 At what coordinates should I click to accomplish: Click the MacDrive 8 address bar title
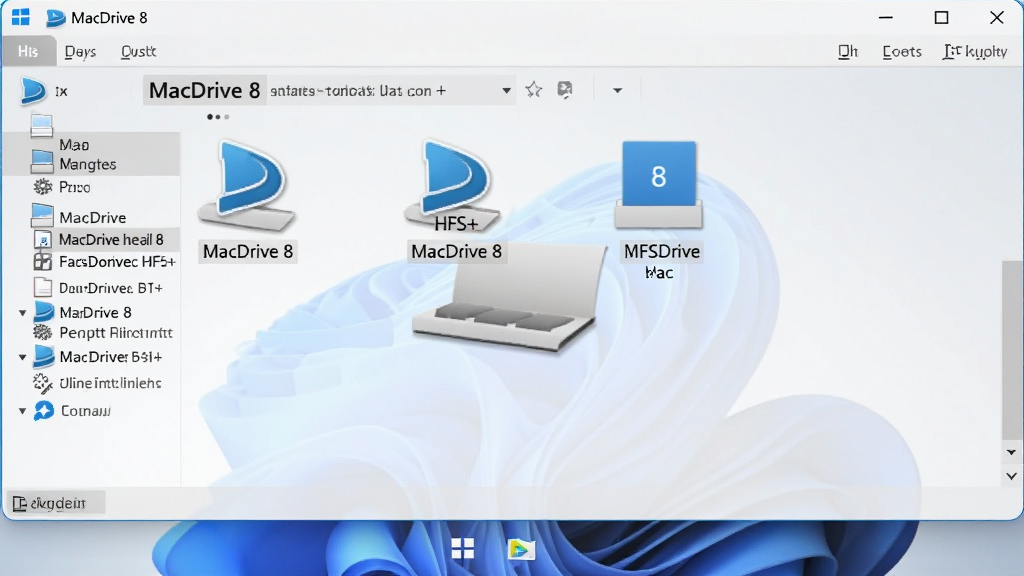pos(204,90)
